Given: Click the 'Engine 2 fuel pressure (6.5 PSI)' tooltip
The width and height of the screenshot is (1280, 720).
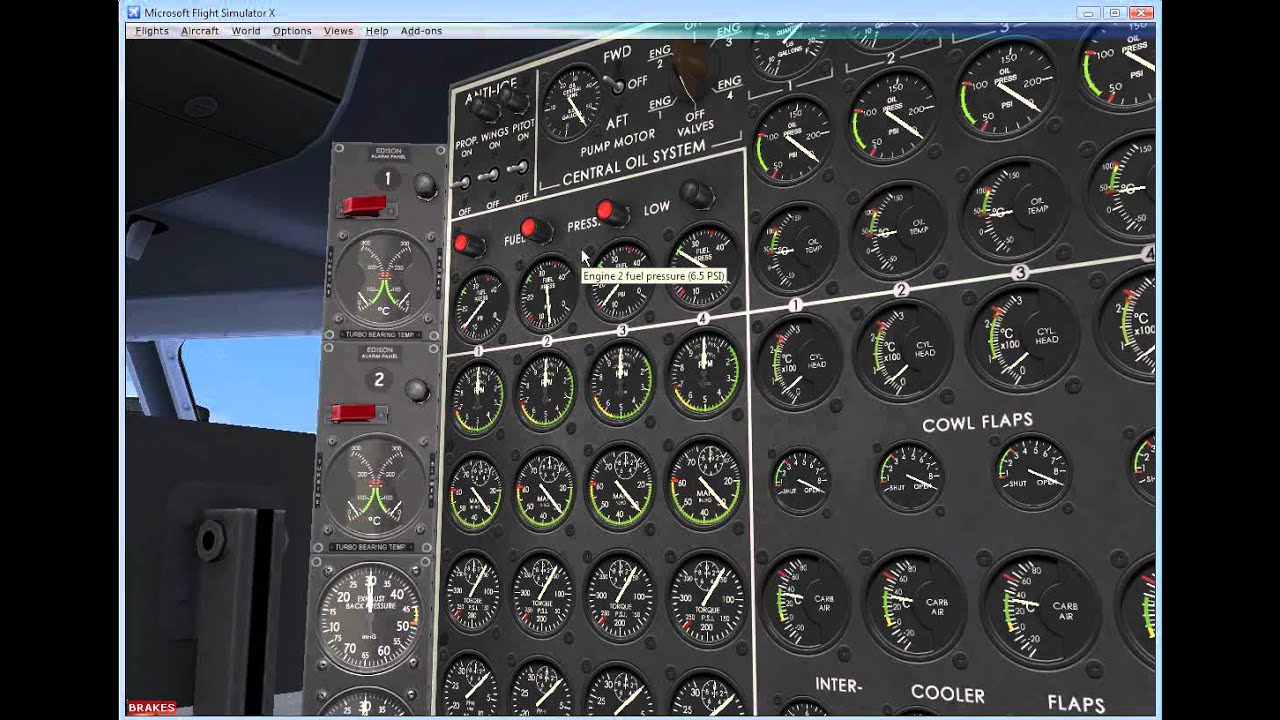Looking at the screenshot, I should point(653,276).
